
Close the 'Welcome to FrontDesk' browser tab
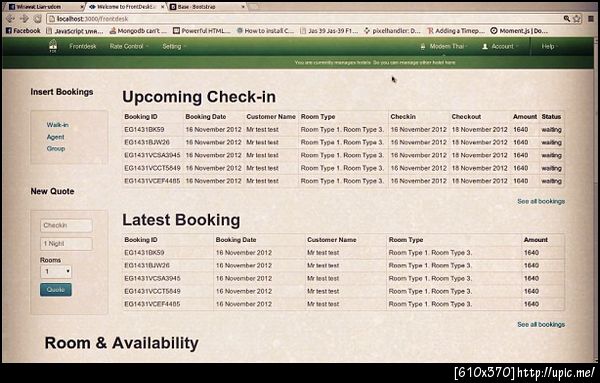[x=163, y=7]
